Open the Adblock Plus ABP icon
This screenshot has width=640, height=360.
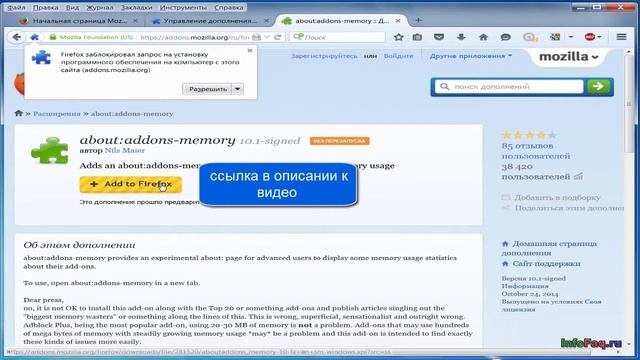click(590, 37)
